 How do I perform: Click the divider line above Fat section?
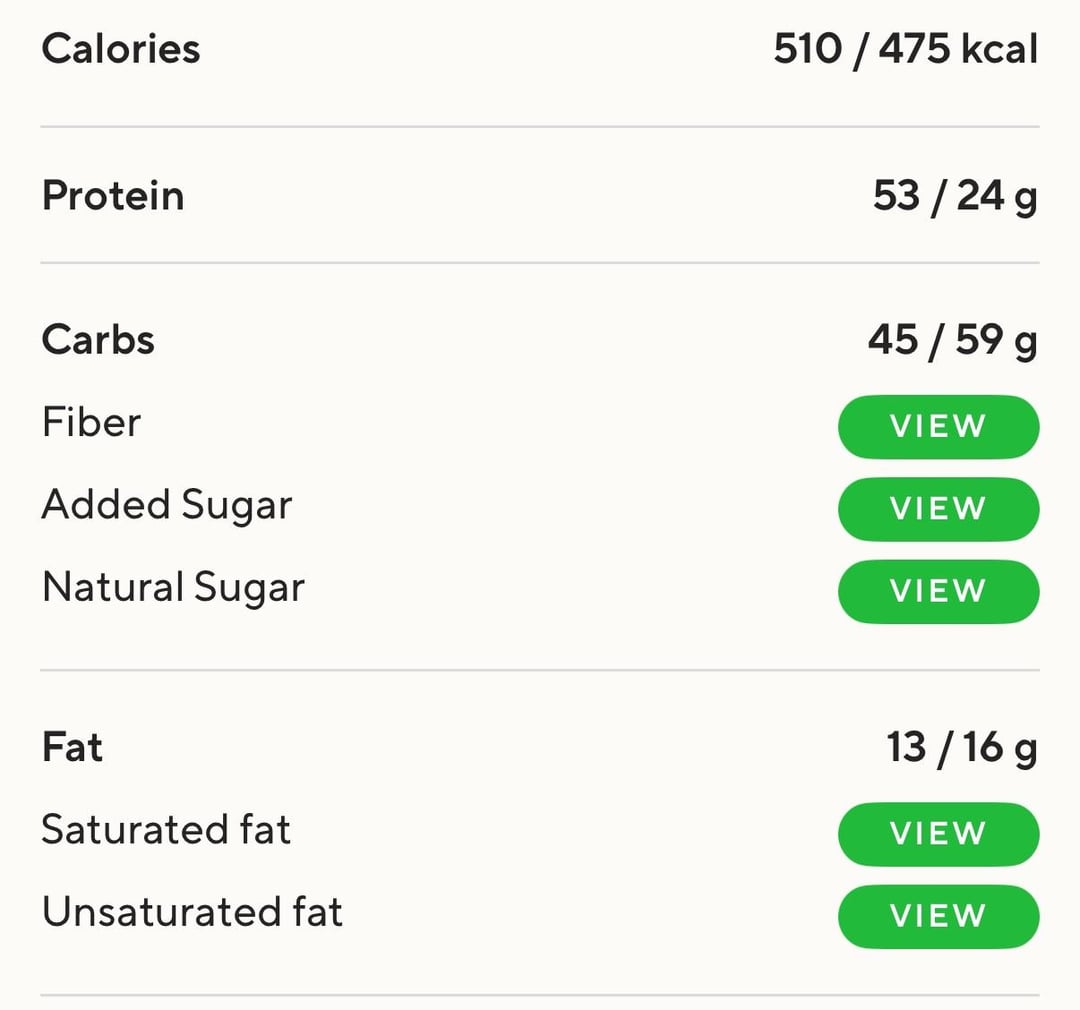(540, 670)
